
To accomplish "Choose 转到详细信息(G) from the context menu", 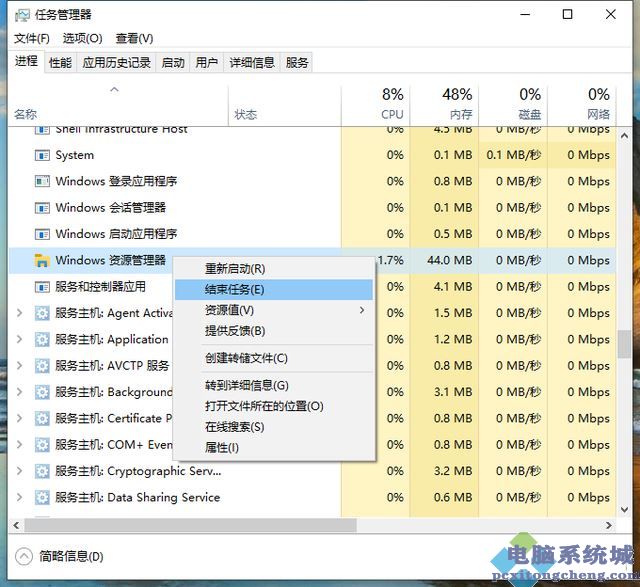I will pyautogui.click(x=274, y=385).
